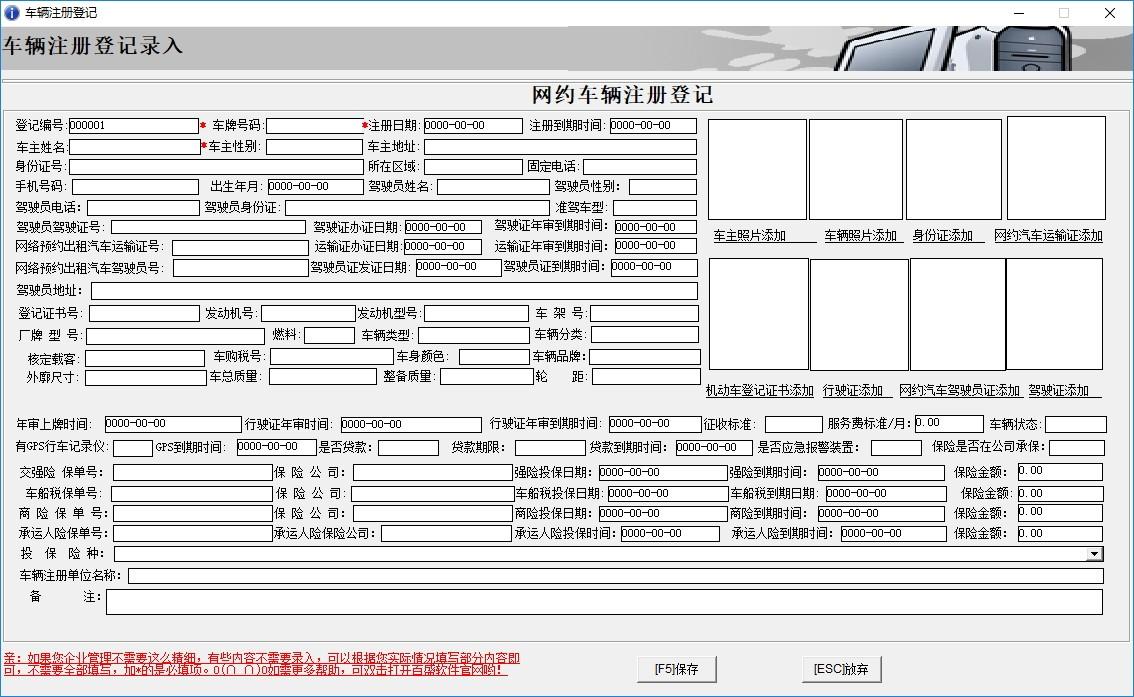Focus the 登记编号 field showing 000001
Viewport: 1134px width, 697px height.
pyautogui.click(x=133, y=126)
